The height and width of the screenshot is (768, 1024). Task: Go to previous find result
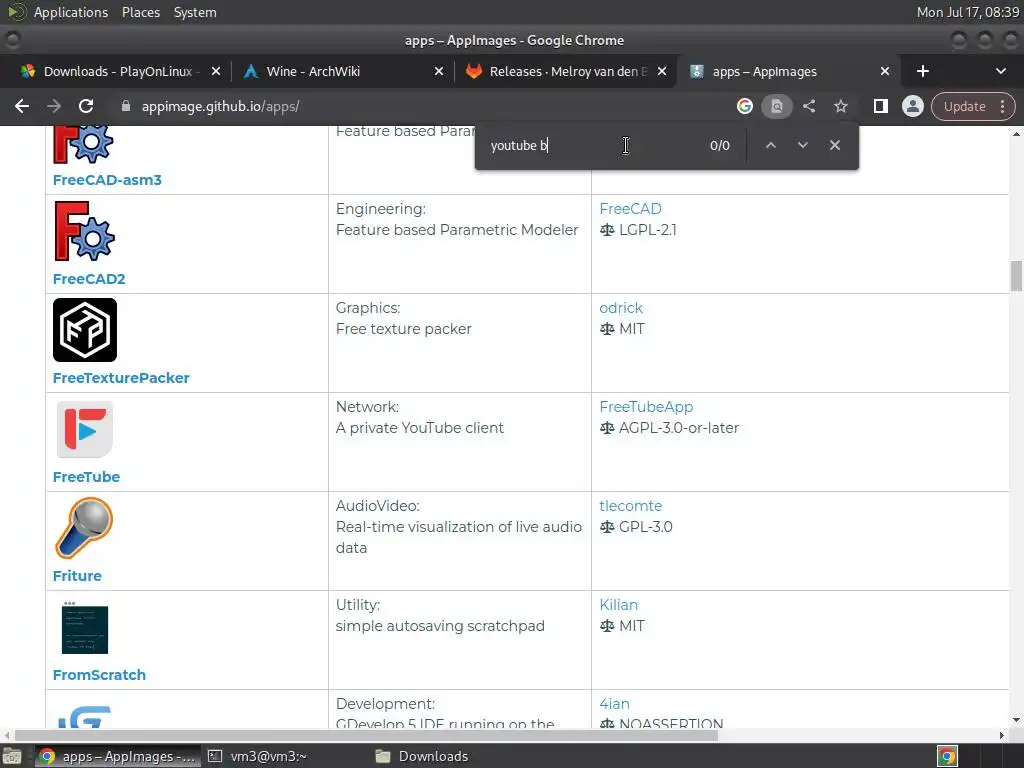[x=771, y=145]
